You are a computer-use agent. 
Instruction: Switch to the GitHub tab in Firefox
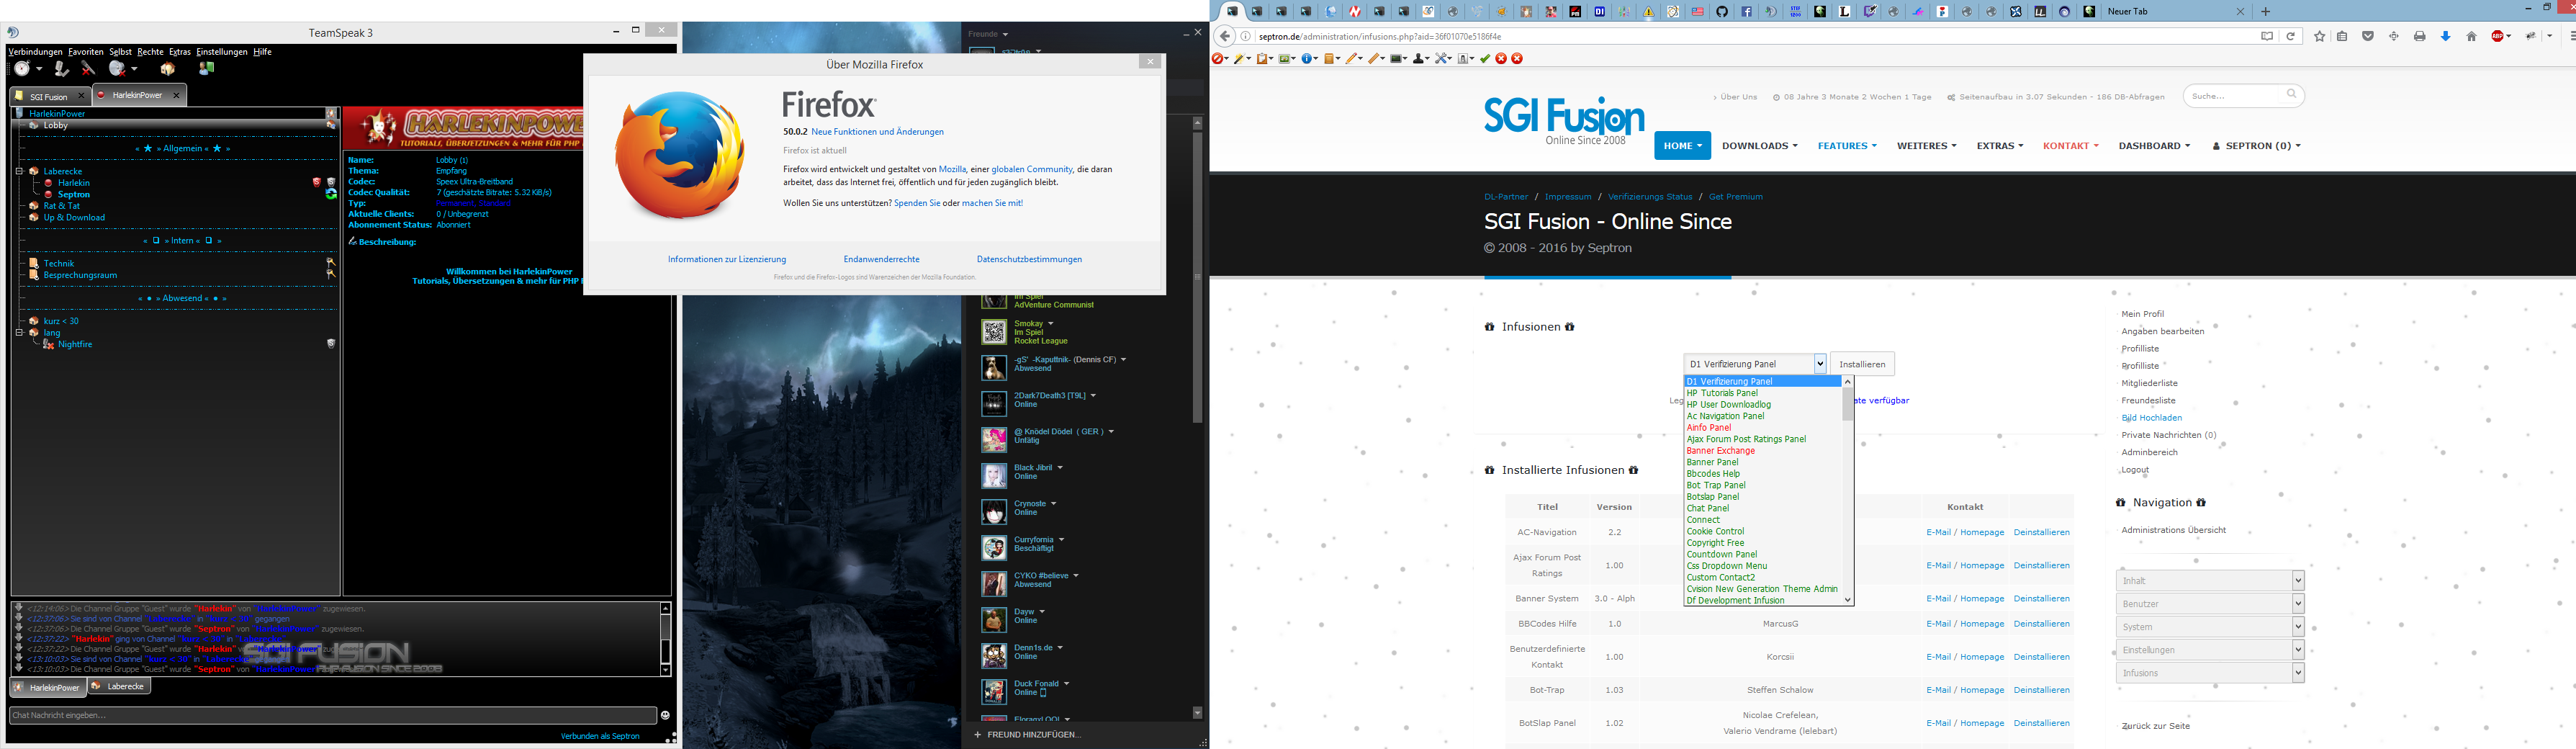[1721, 11]
